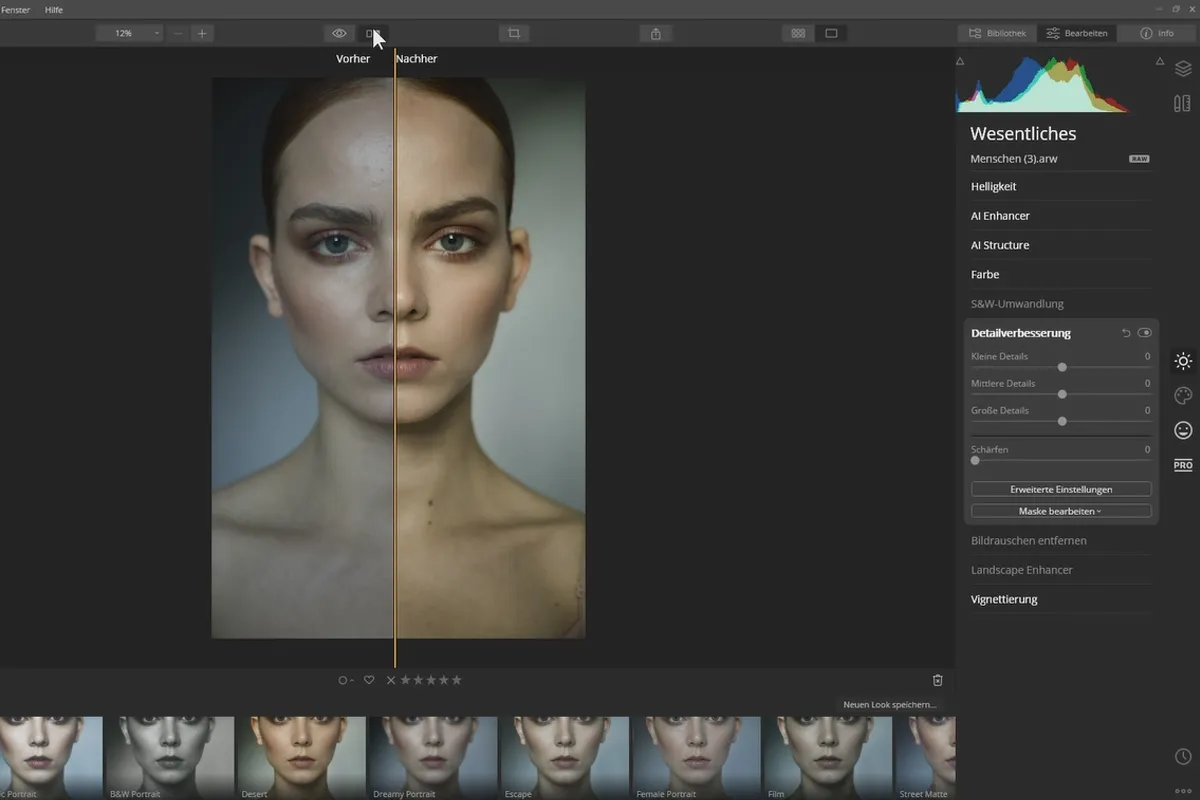The width and height of the screenshot is (1200, 800).
Task: Select the Essentials sun icon
Action: pos(1183,361)
